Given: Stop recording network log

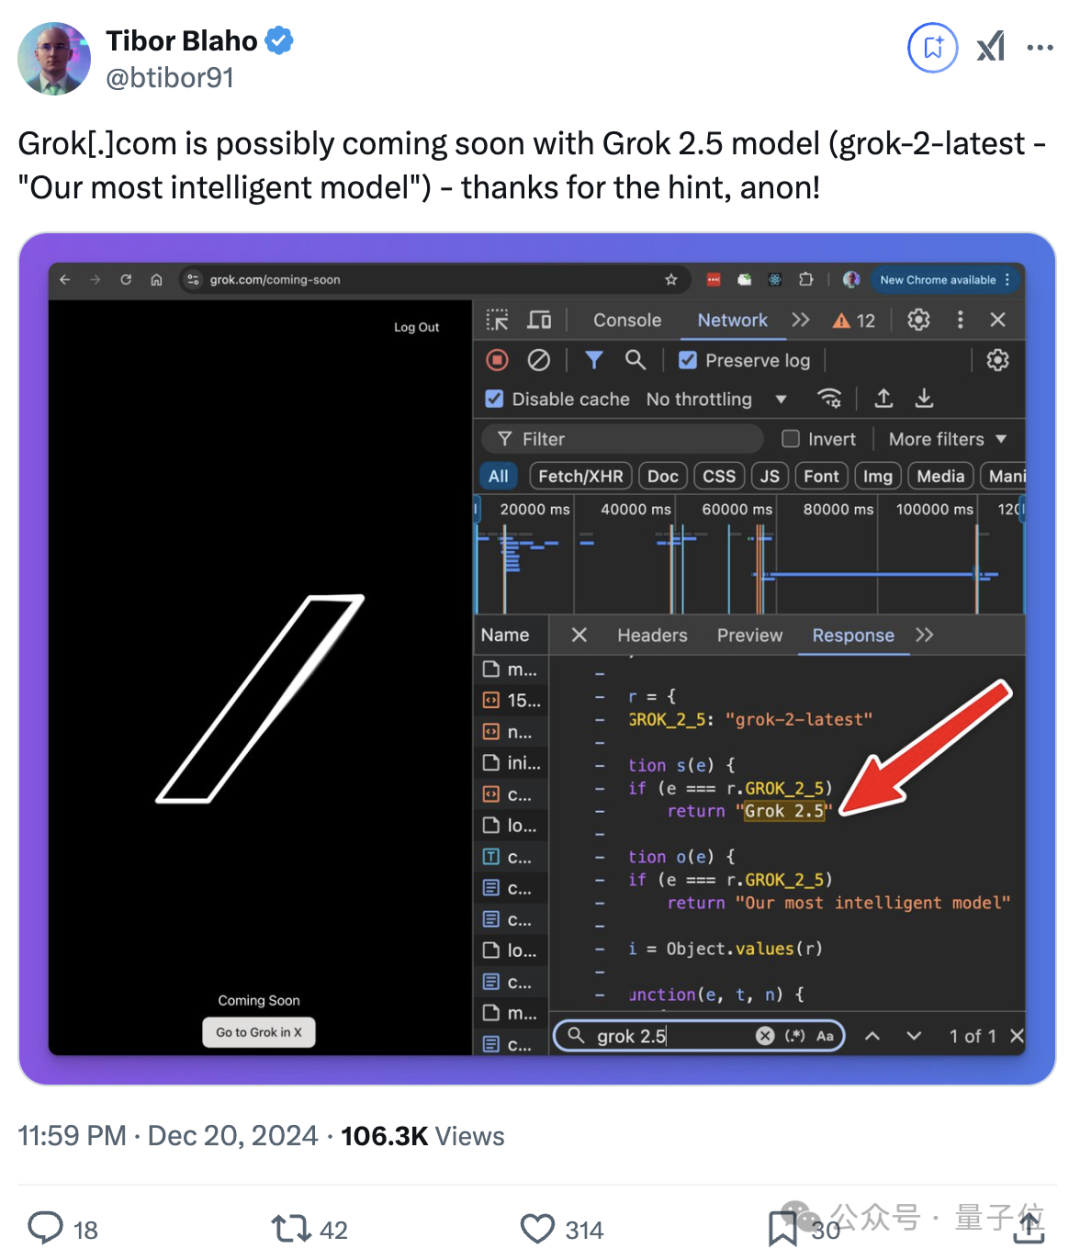Looking at the screenshot, I should [x=497, y=360].
